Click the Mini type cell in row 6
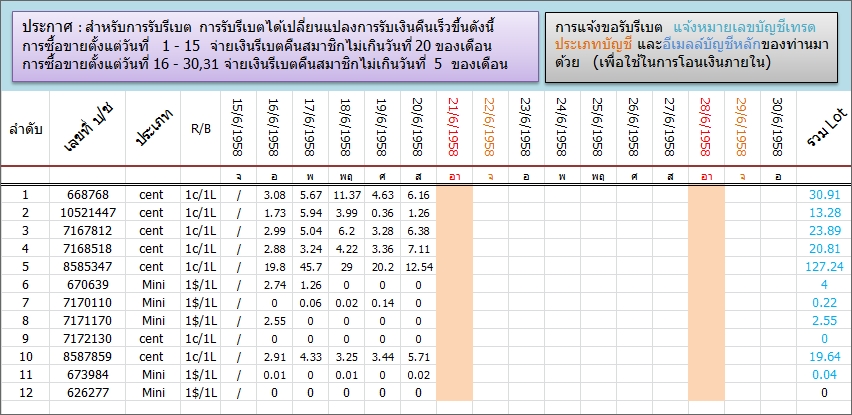Screen dimensions: 852x415 click(153, 285)
